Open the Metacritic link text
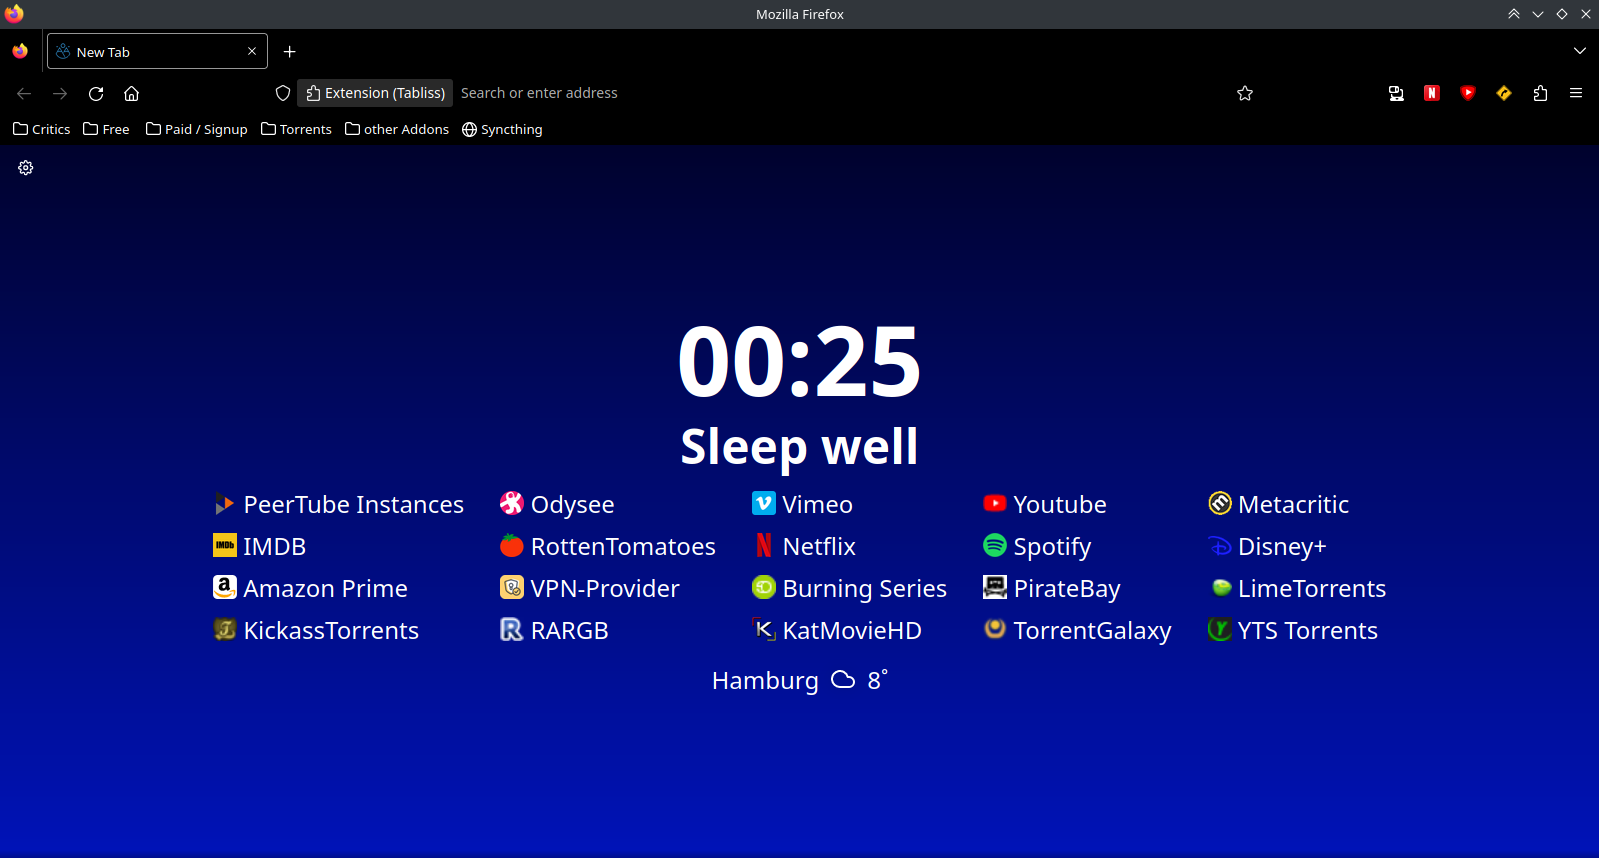Image resolution: width=1599 pixels, height=858 pixels. coord(1293,504)
